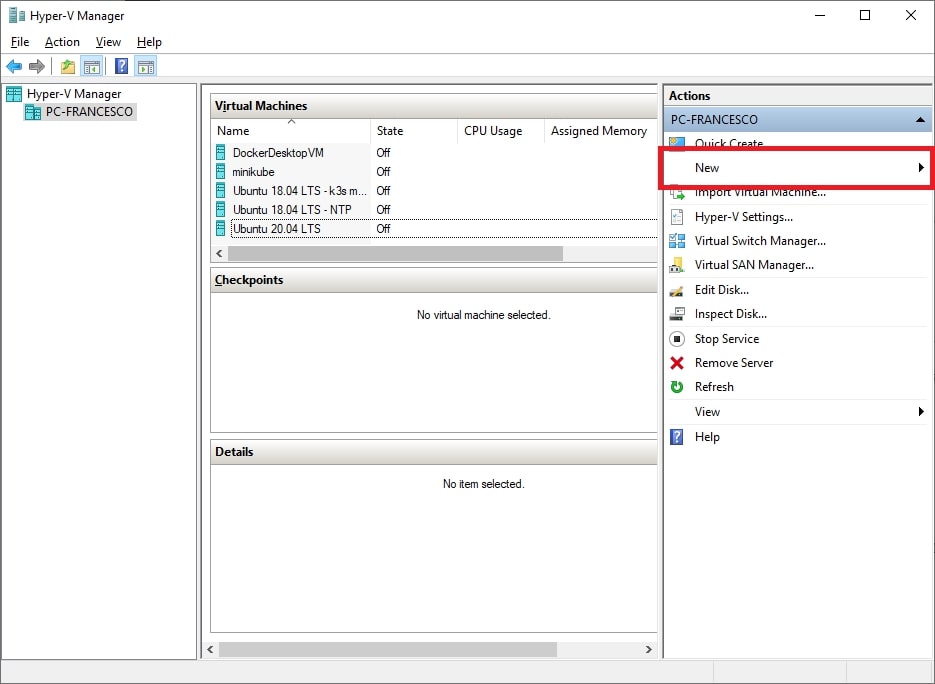Select Hyper-V Manager root tree node

74,94
